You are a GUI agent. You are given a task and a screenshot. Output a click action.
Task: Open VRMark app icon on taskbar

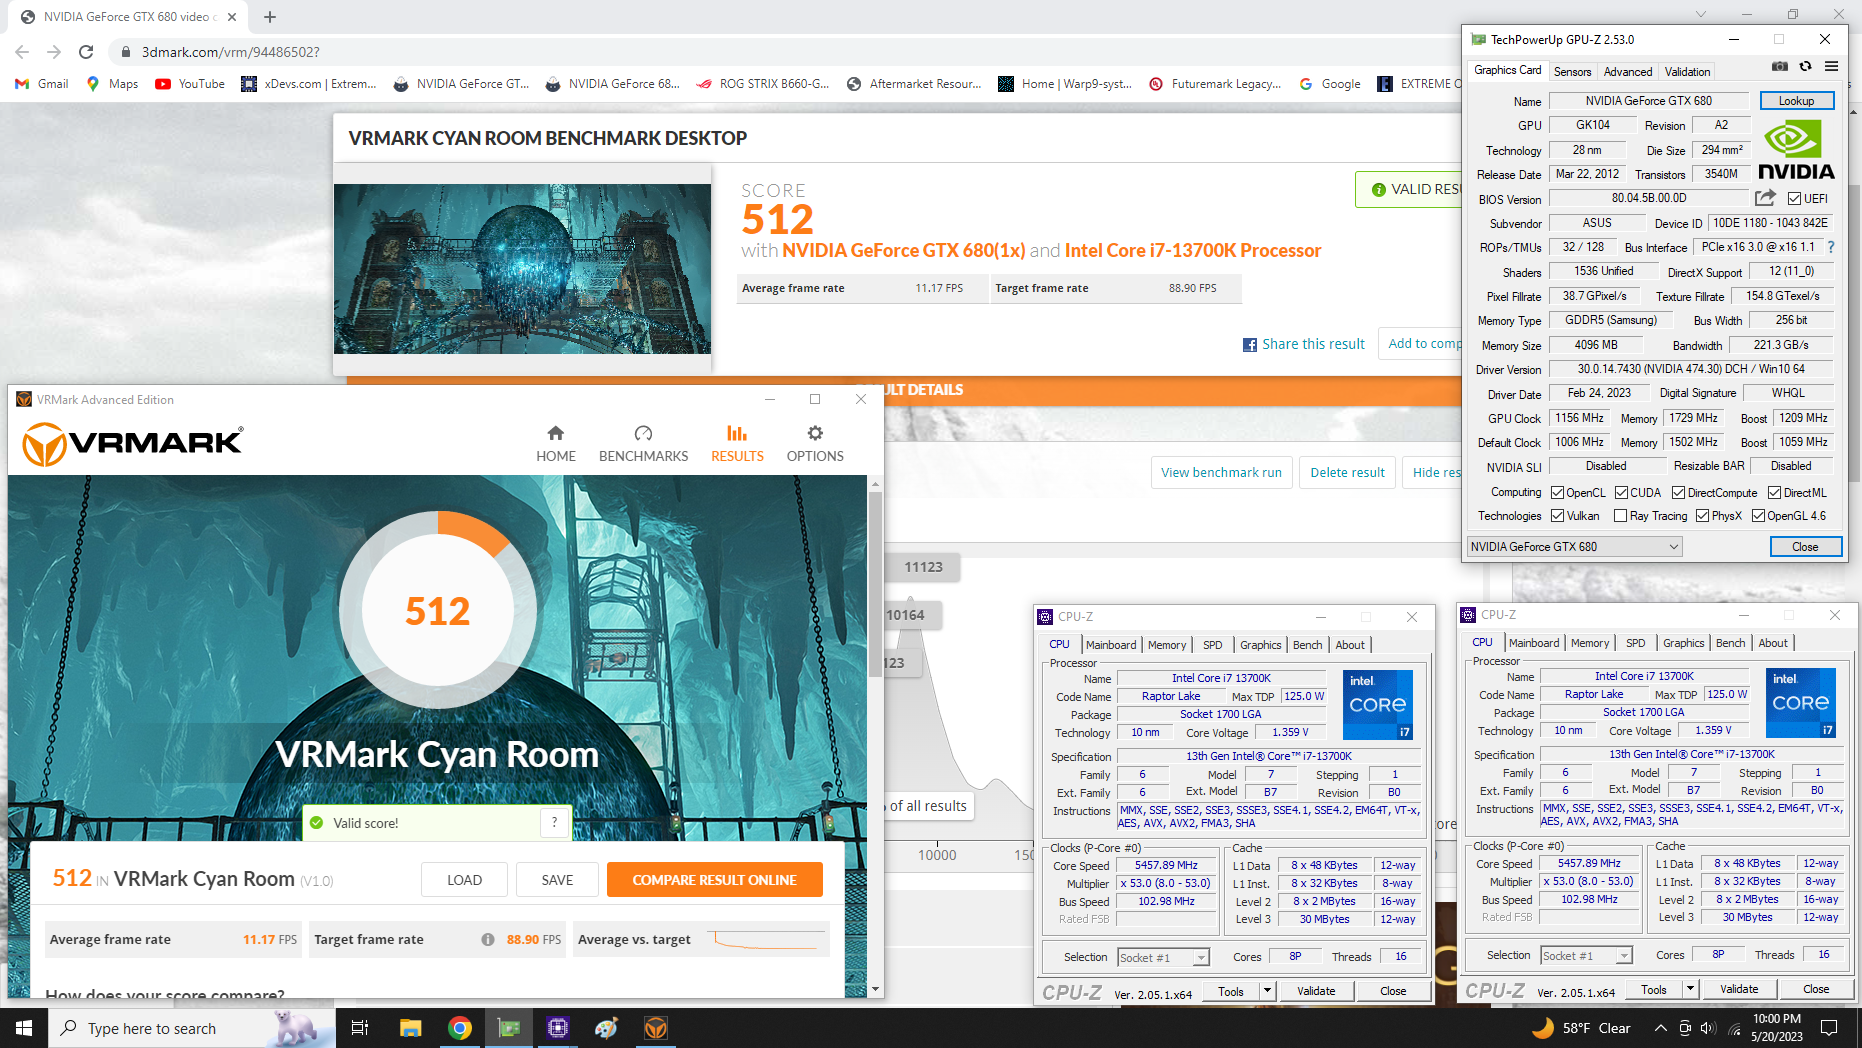656,1028
